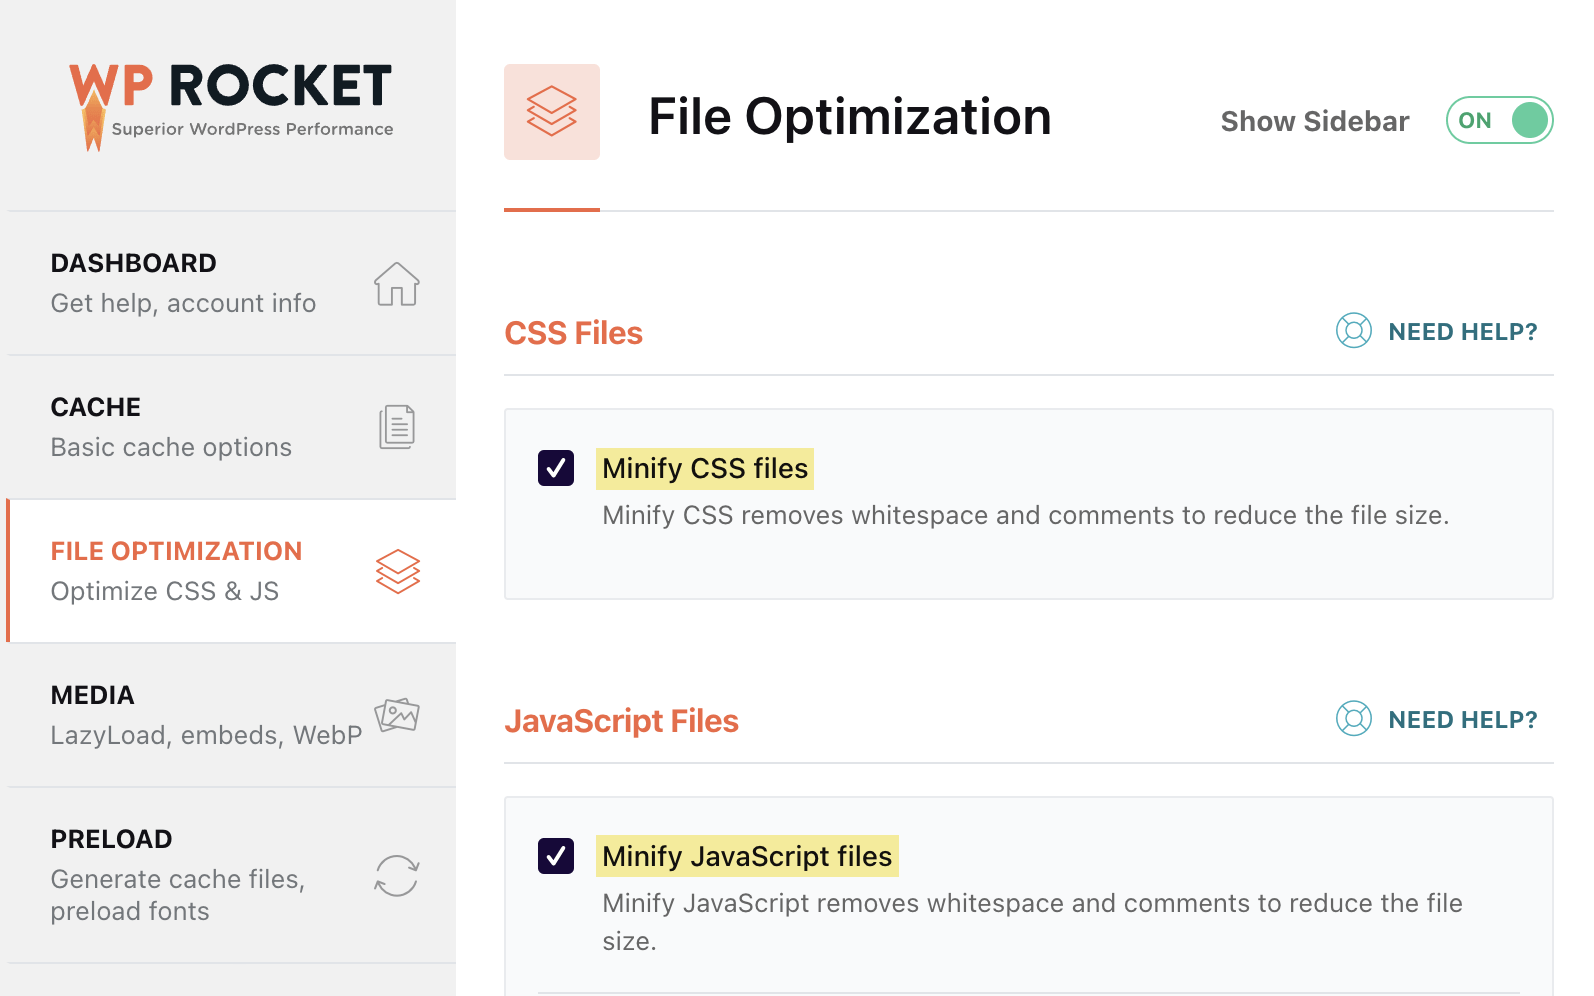Uncheck the Minify JavaScript files checkbox
Image resolution: width=1594 pixels, height=996 pixels.
tap(556, 856)
